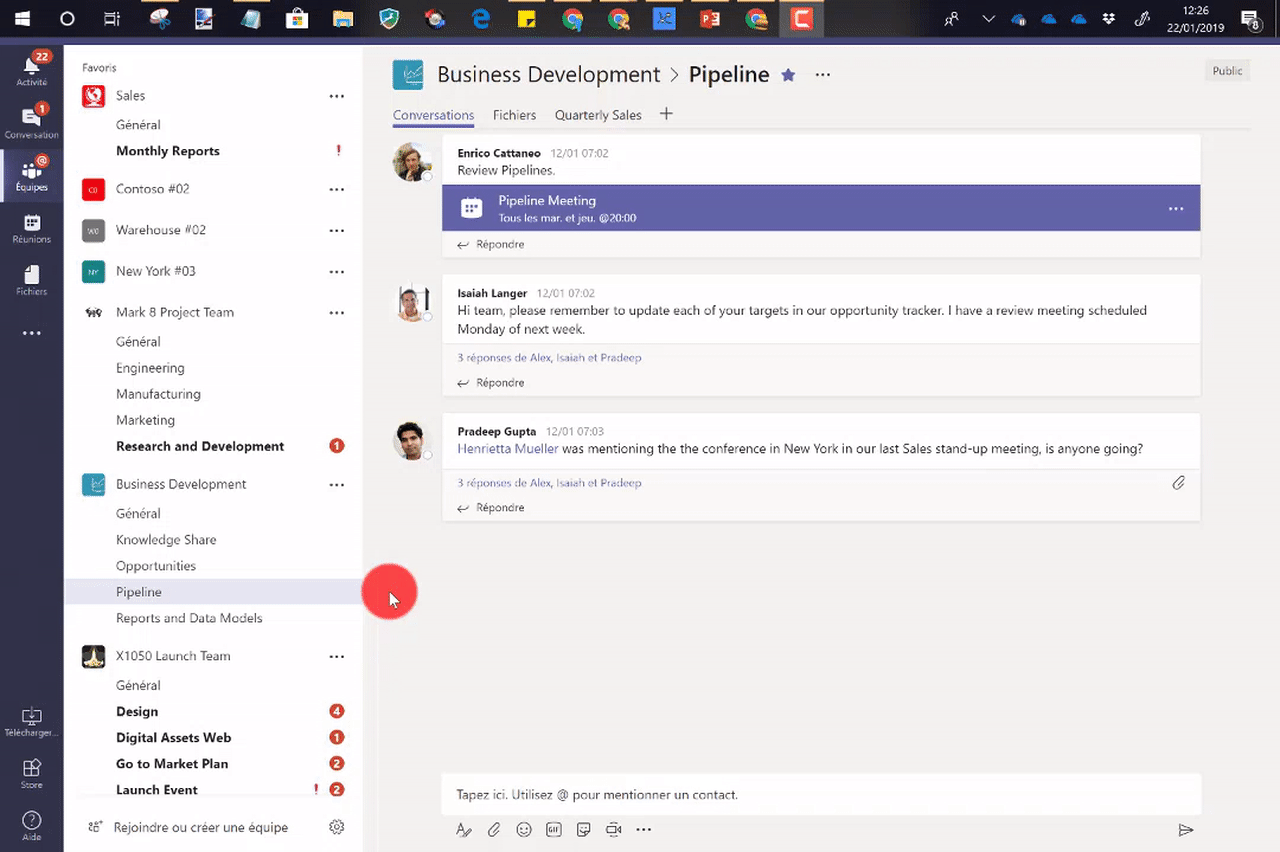This screenshot has width=1280, height=852.
Task: Attach a file with paperclip icon
Action: 494,829
